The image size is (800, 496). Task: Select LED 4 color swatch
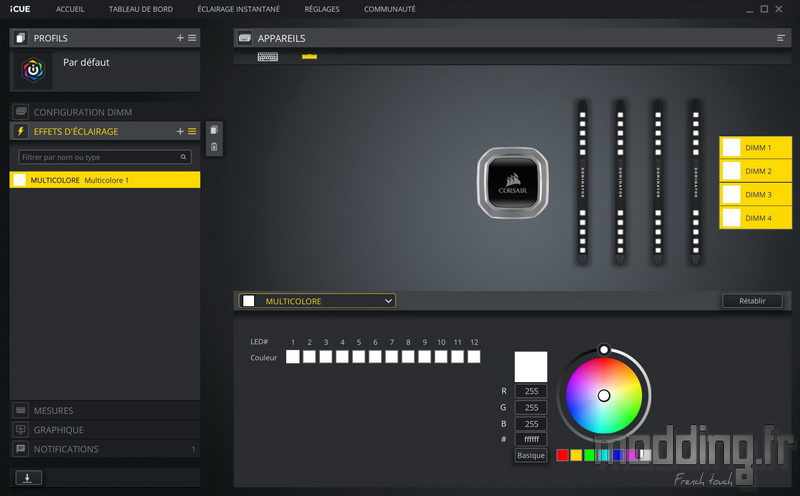(342, 357)
